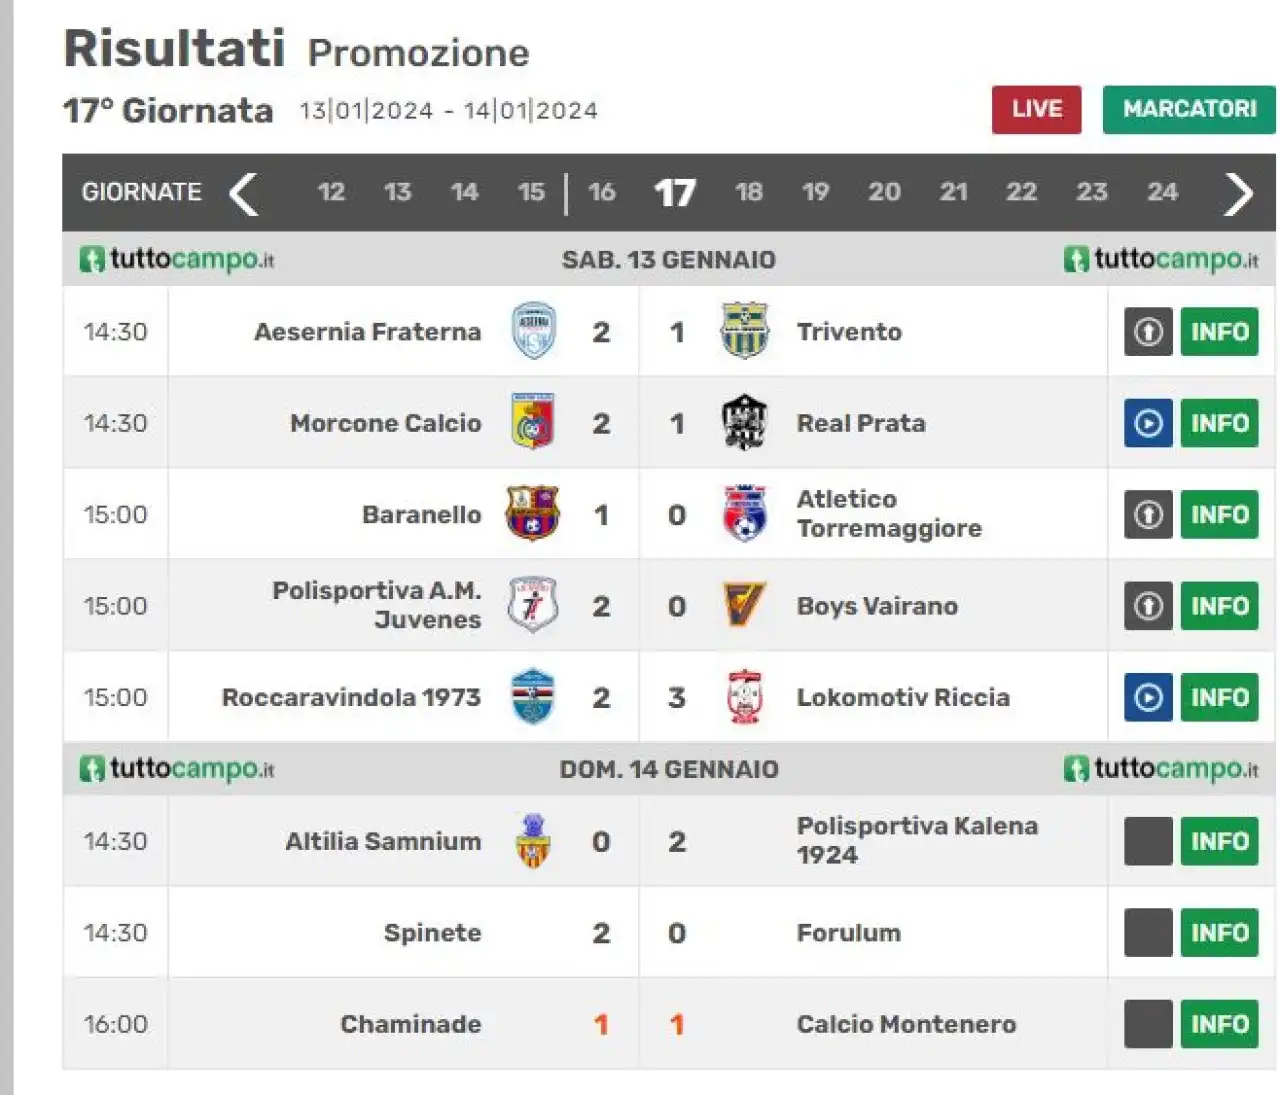Click the Real Prata black-and-white crest

[x=744, y=422]
